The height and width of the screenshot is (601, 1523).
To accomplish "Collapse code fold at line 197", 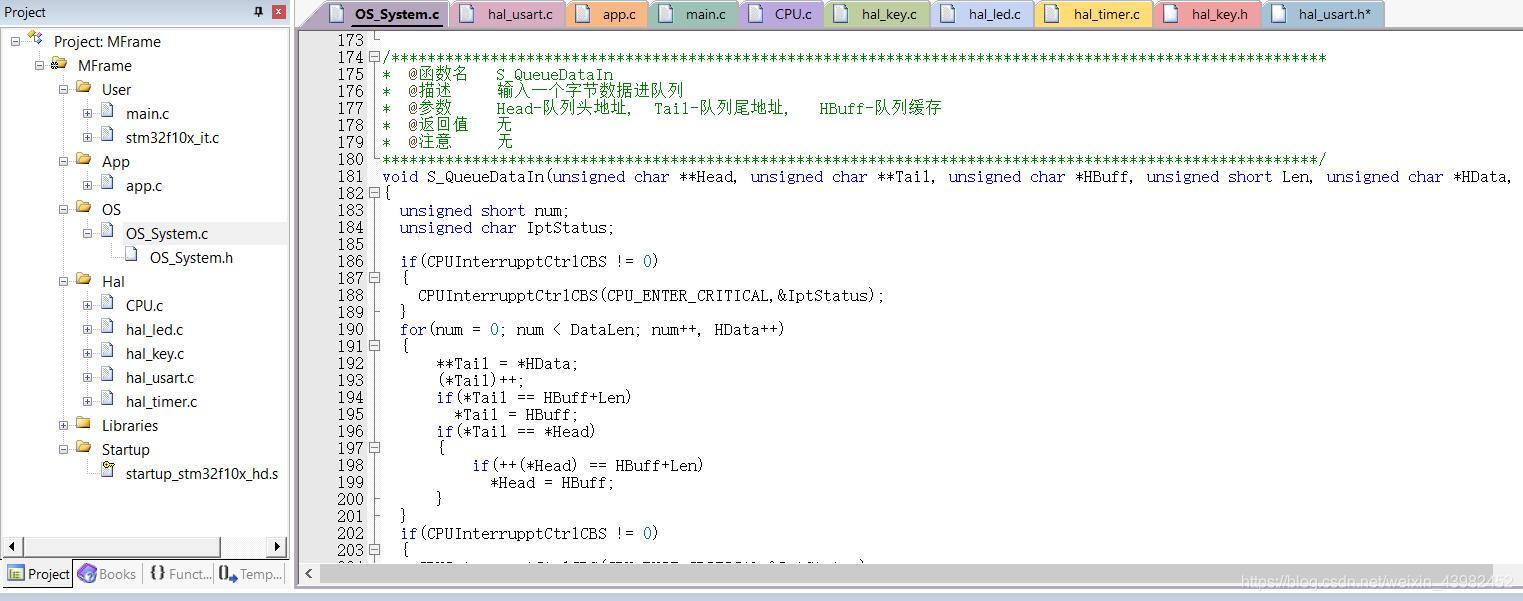I will [374, 448].
